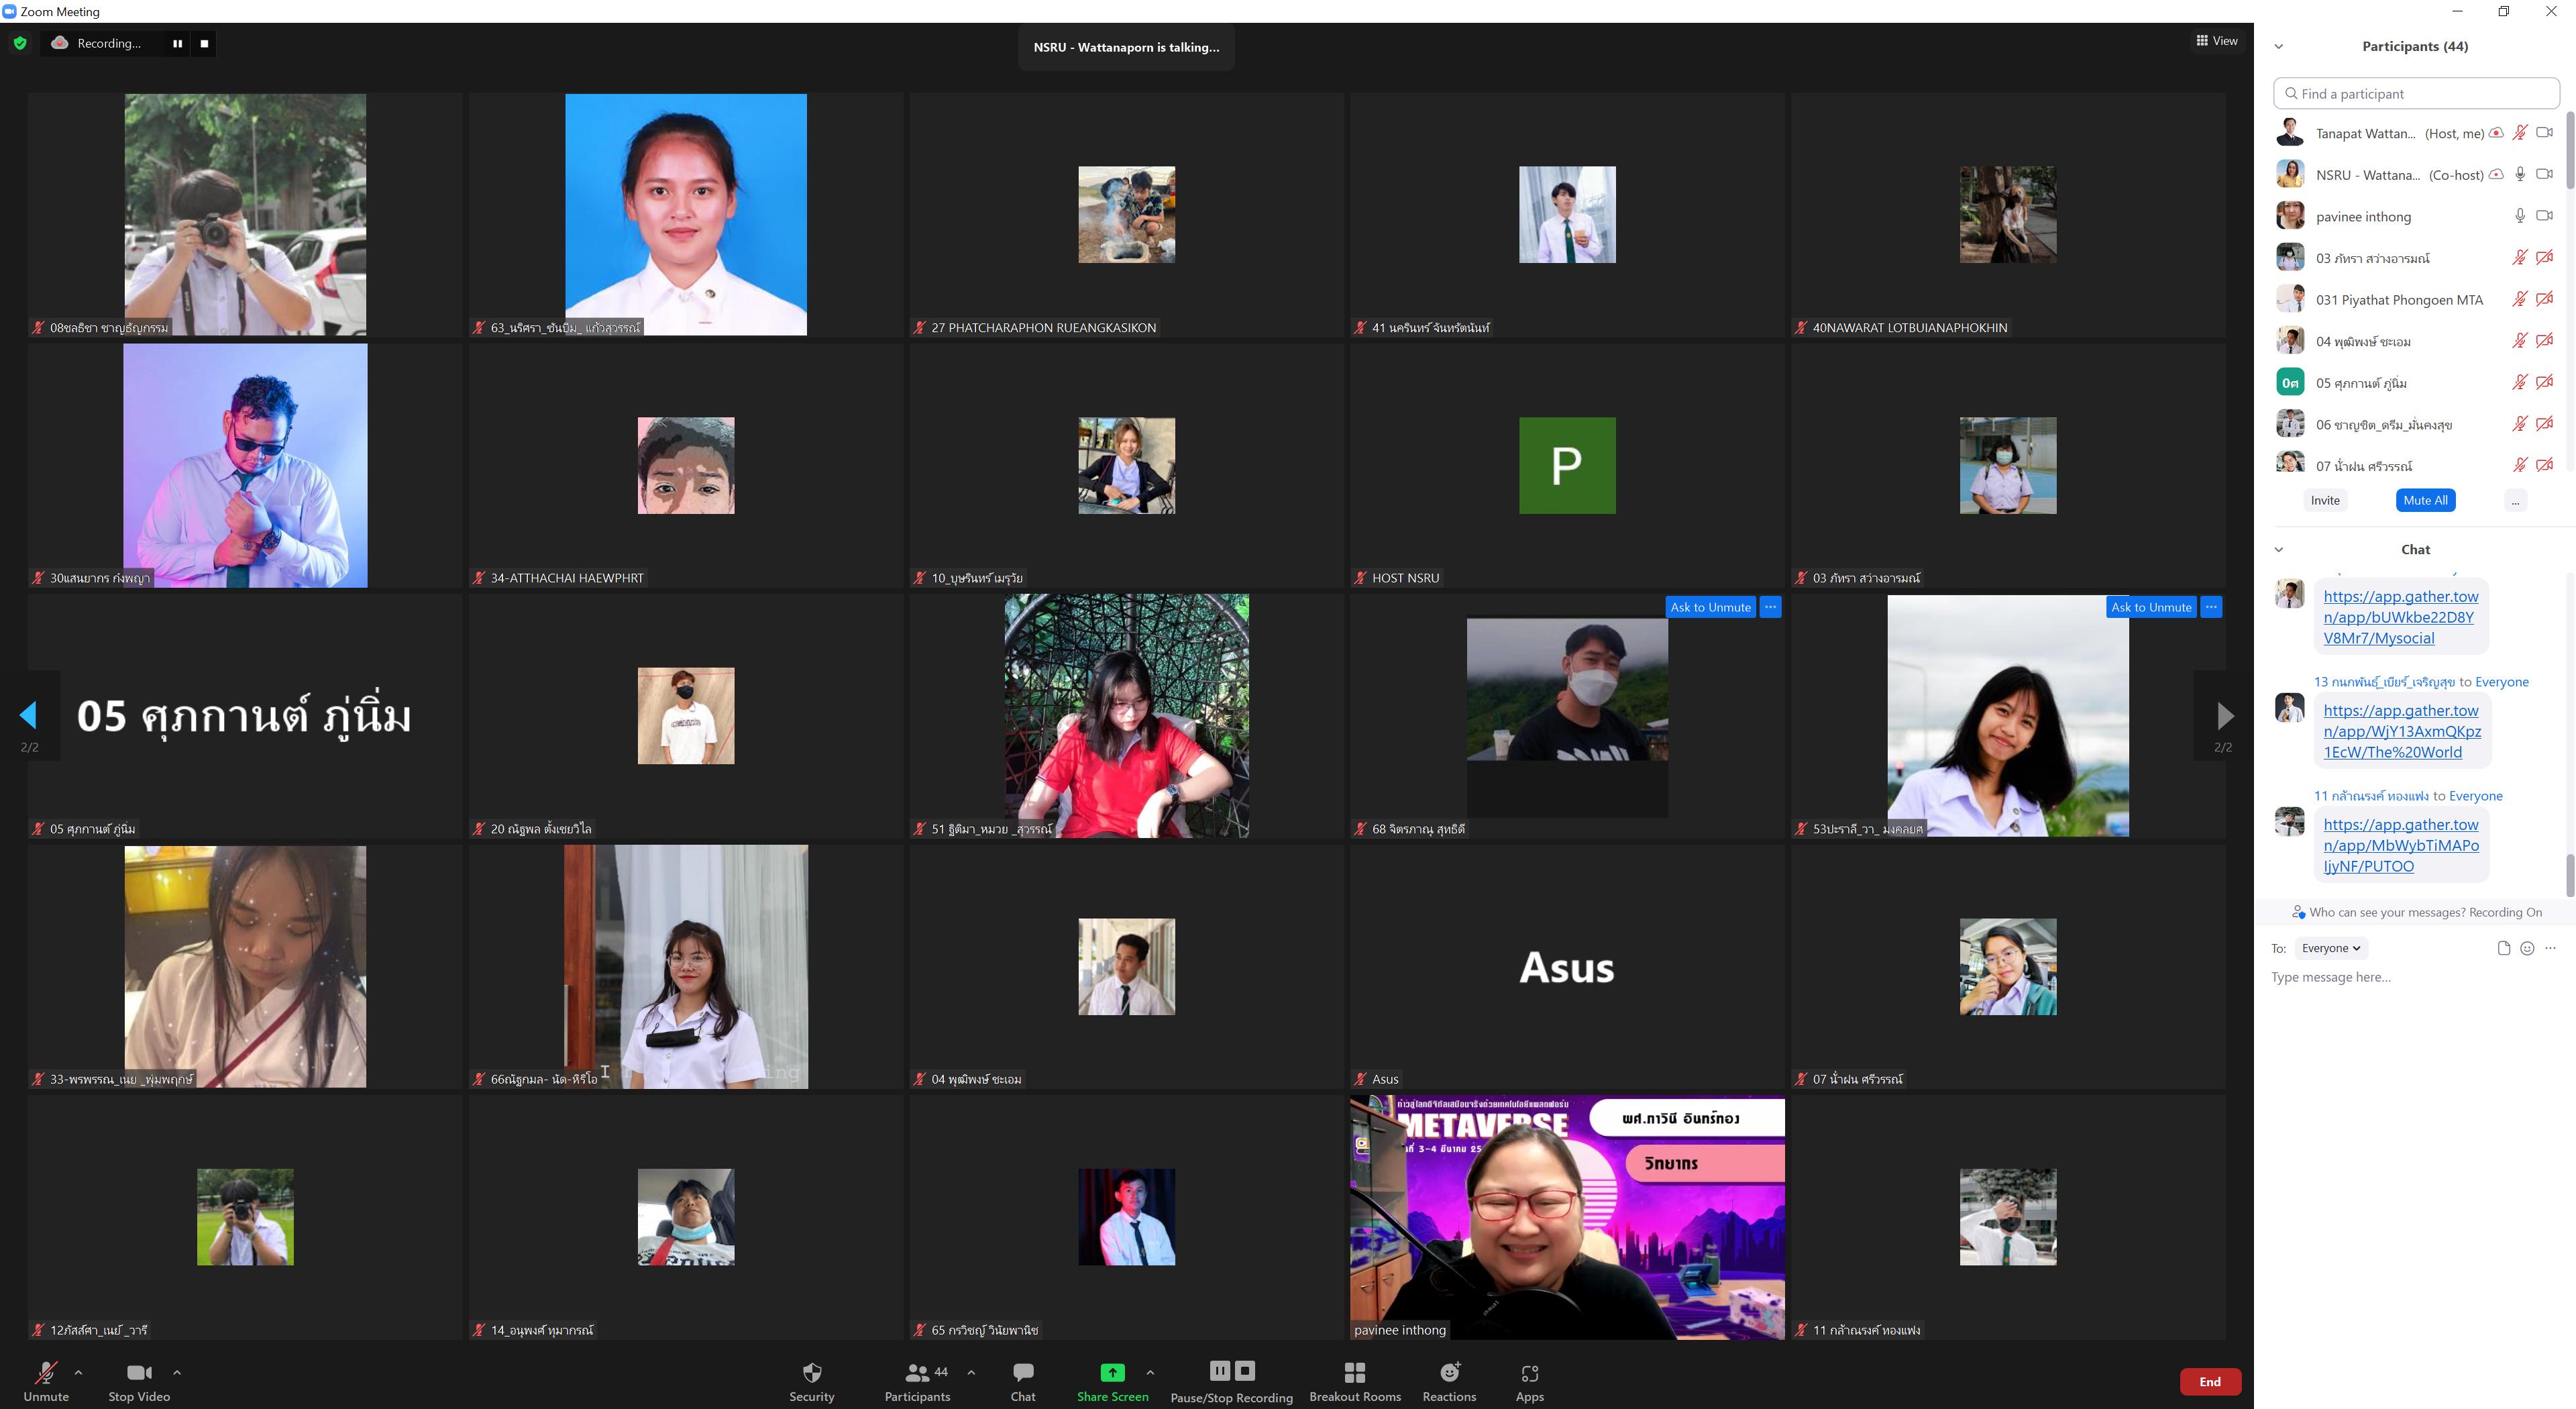Select 04 participant row in list

click(x=2416, y=341)
